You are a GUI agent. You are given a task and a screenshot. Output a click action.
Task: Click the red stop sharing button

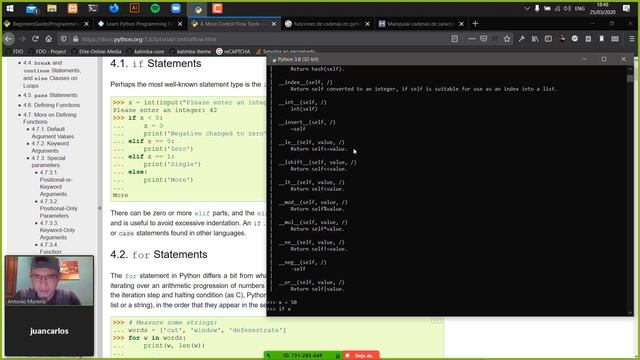(361, 356)
